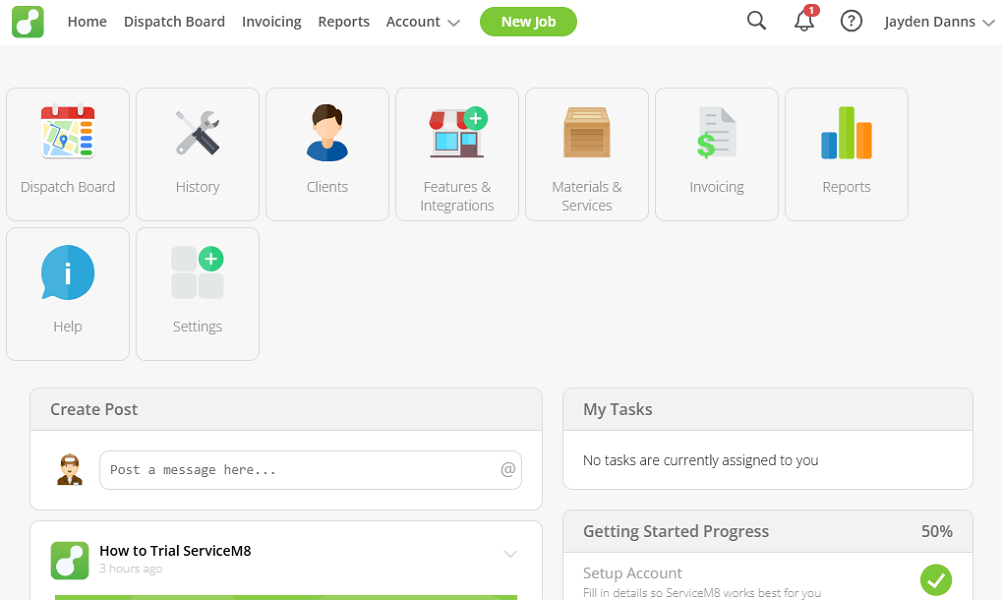Click the Getting Started Progress 50% value

click(937, 532)
